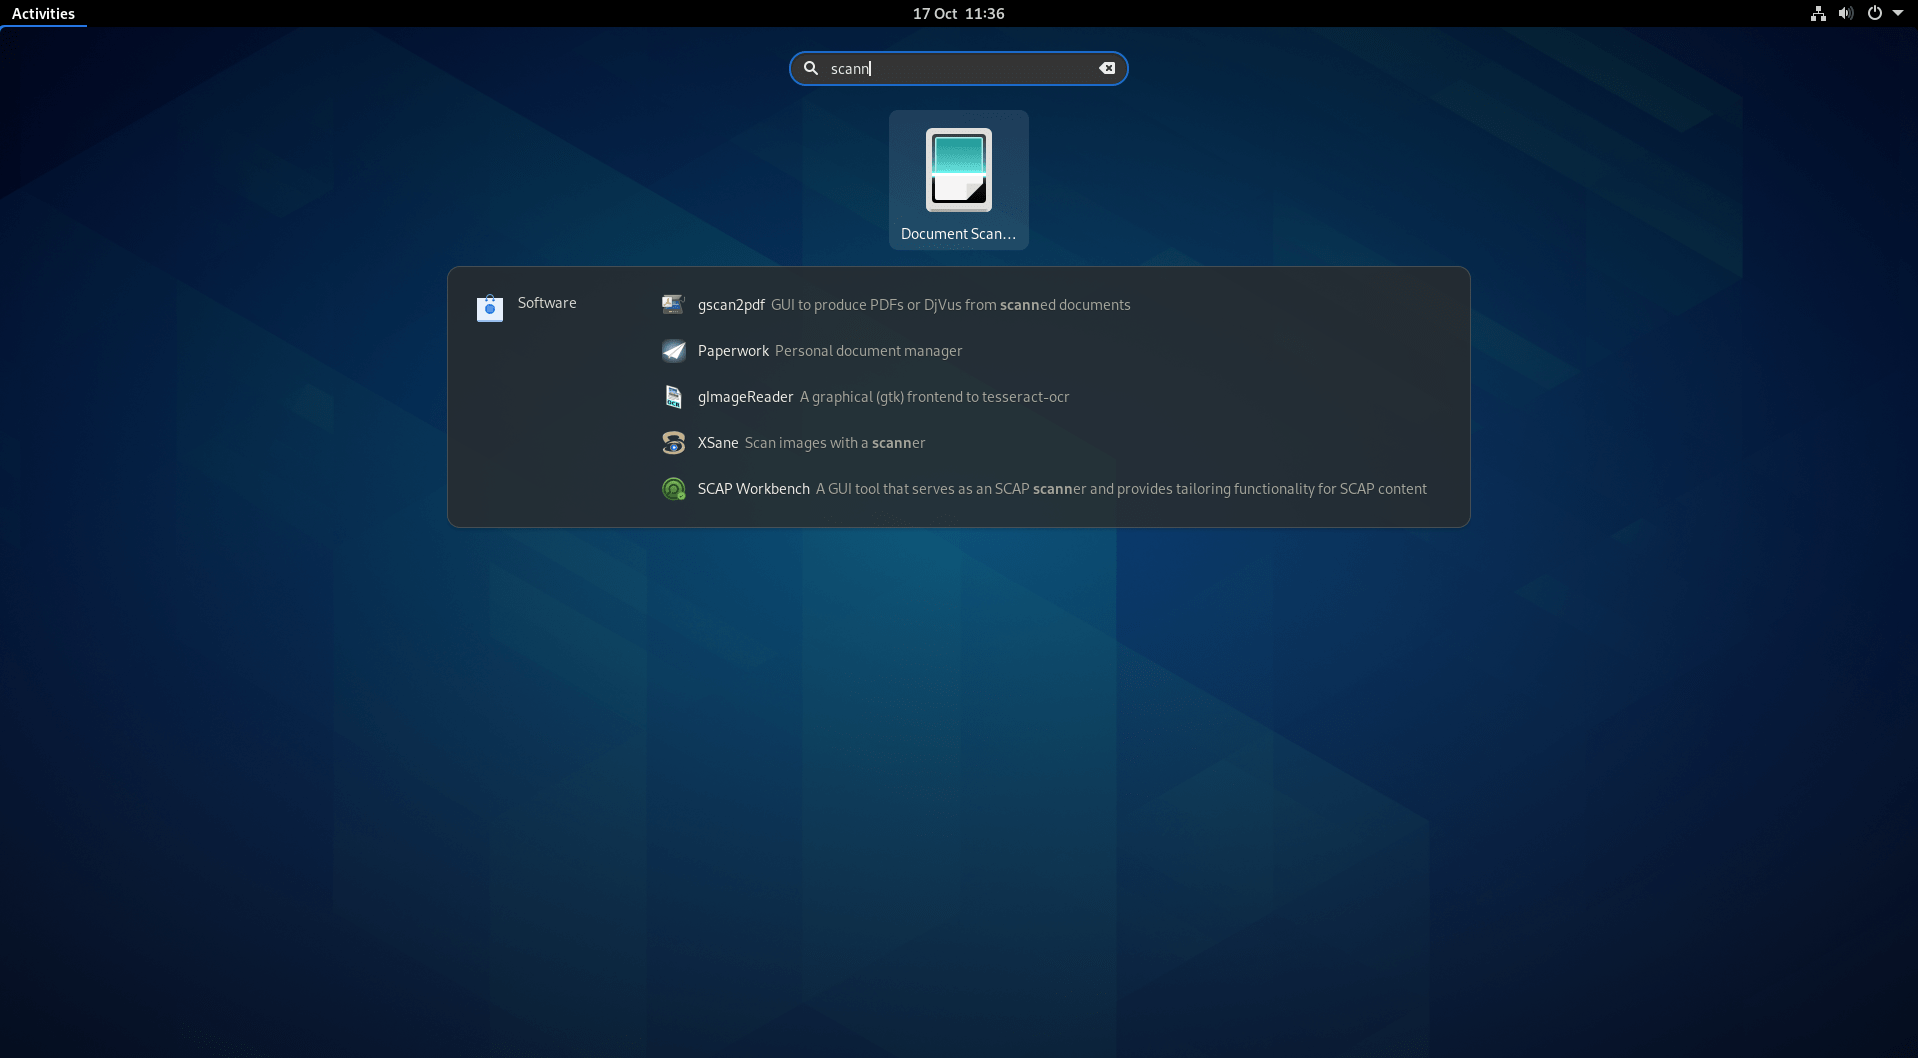Select the Software results group label
This screenshot has width=1918, height=1058.
point(546,302)
